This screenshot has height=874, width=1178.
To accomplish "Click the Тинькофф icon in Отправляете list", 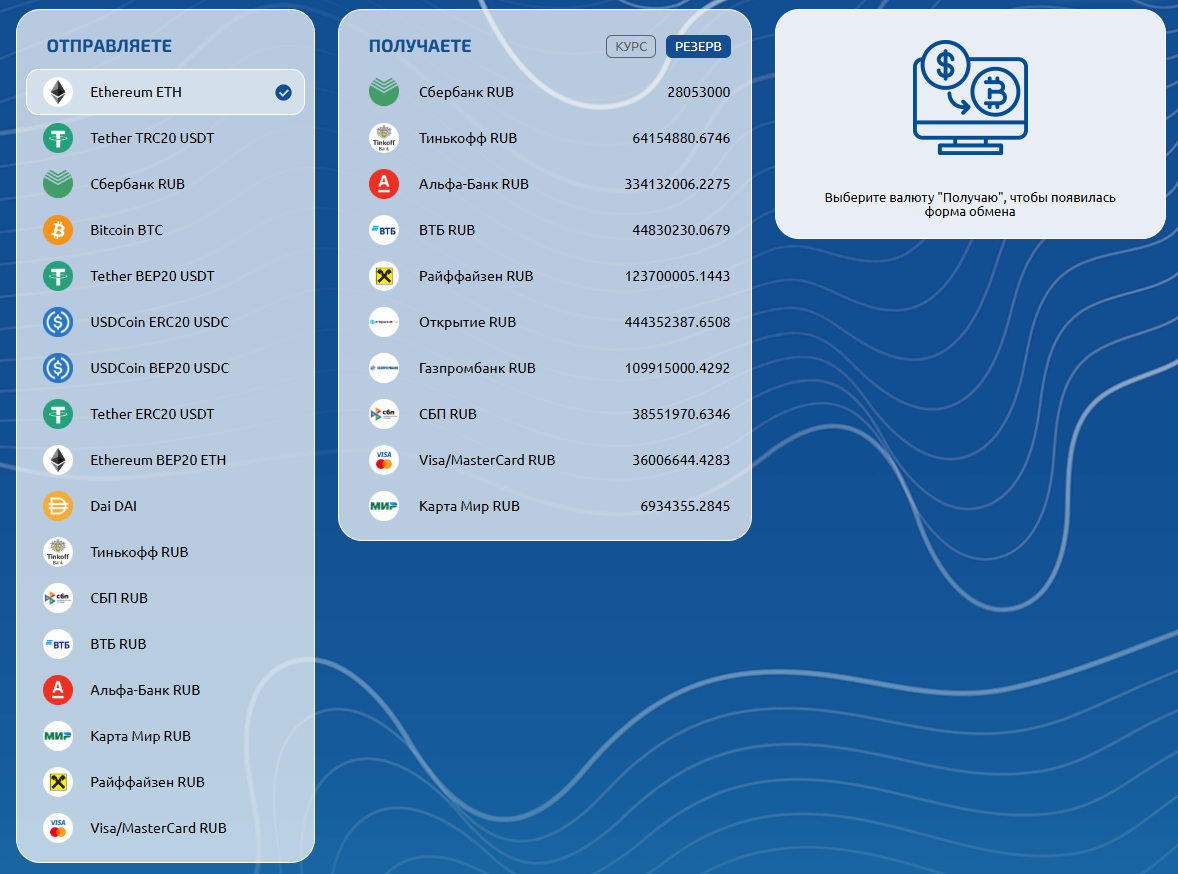I will [x=58, y=552].
